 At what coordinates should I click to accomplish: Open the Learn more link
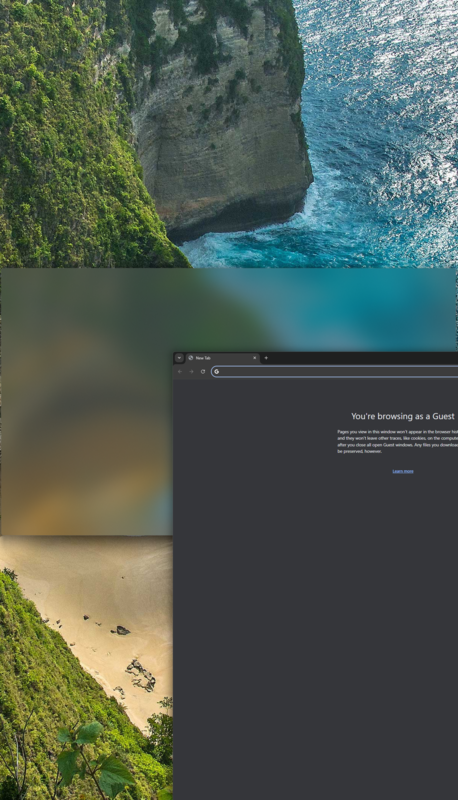(403, 471)
